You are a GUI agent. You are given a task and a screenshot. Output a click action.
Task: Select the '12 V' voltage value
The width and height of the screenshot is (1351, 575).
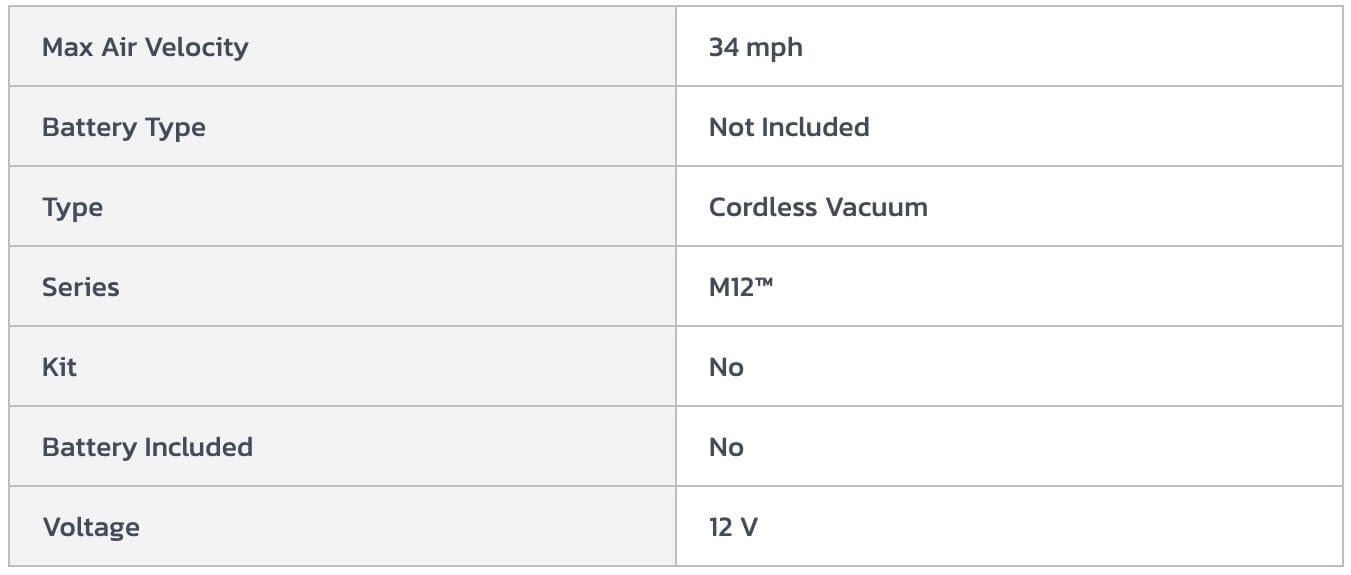point(733,527)
